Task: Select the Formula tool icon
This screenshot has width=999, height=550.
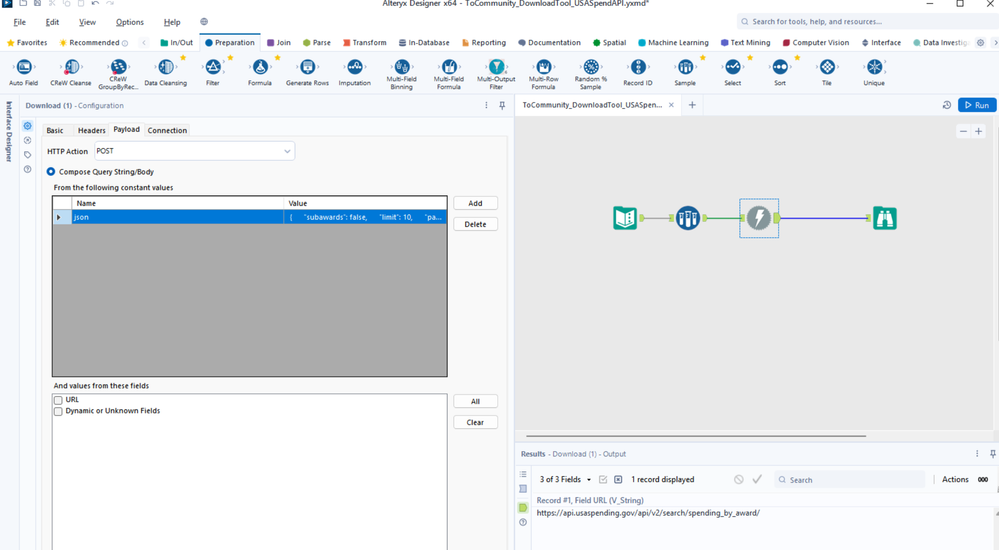Action: point(260,67)
